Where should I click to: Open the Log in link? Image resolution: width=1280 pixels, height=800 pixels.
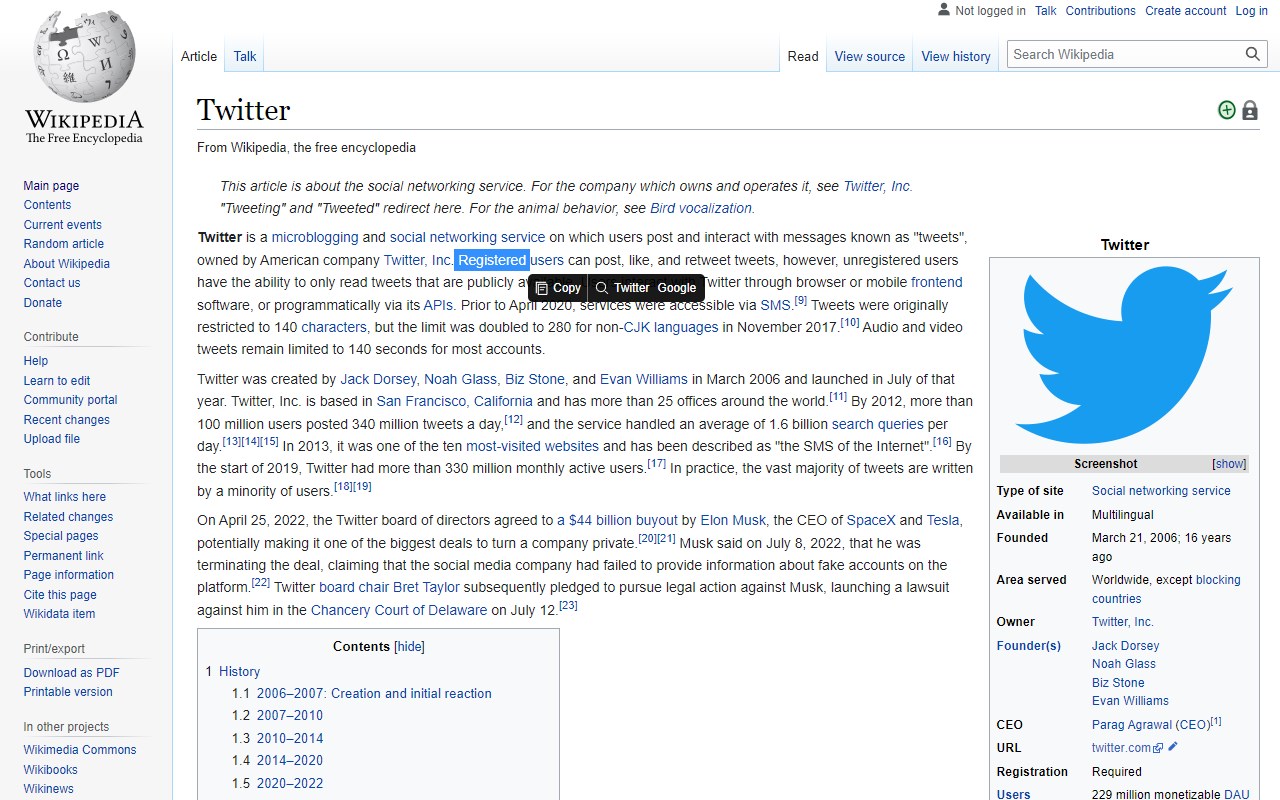[x=1251, y=11]
